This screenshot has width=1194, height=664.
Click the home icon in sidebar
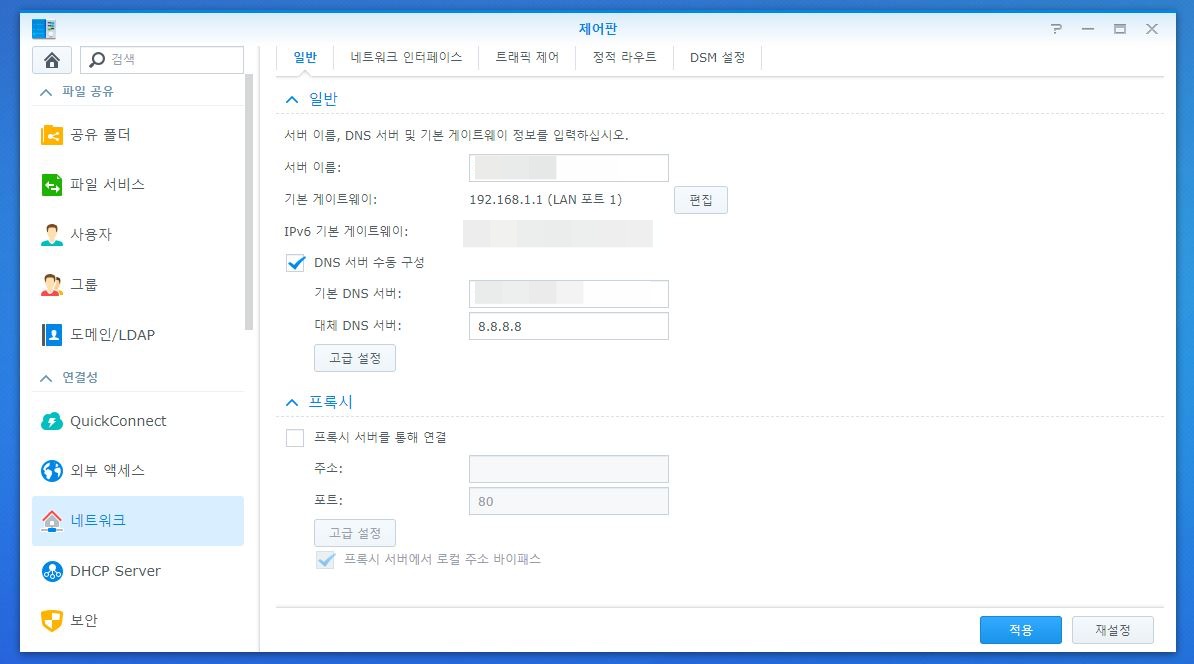(52, 60)
